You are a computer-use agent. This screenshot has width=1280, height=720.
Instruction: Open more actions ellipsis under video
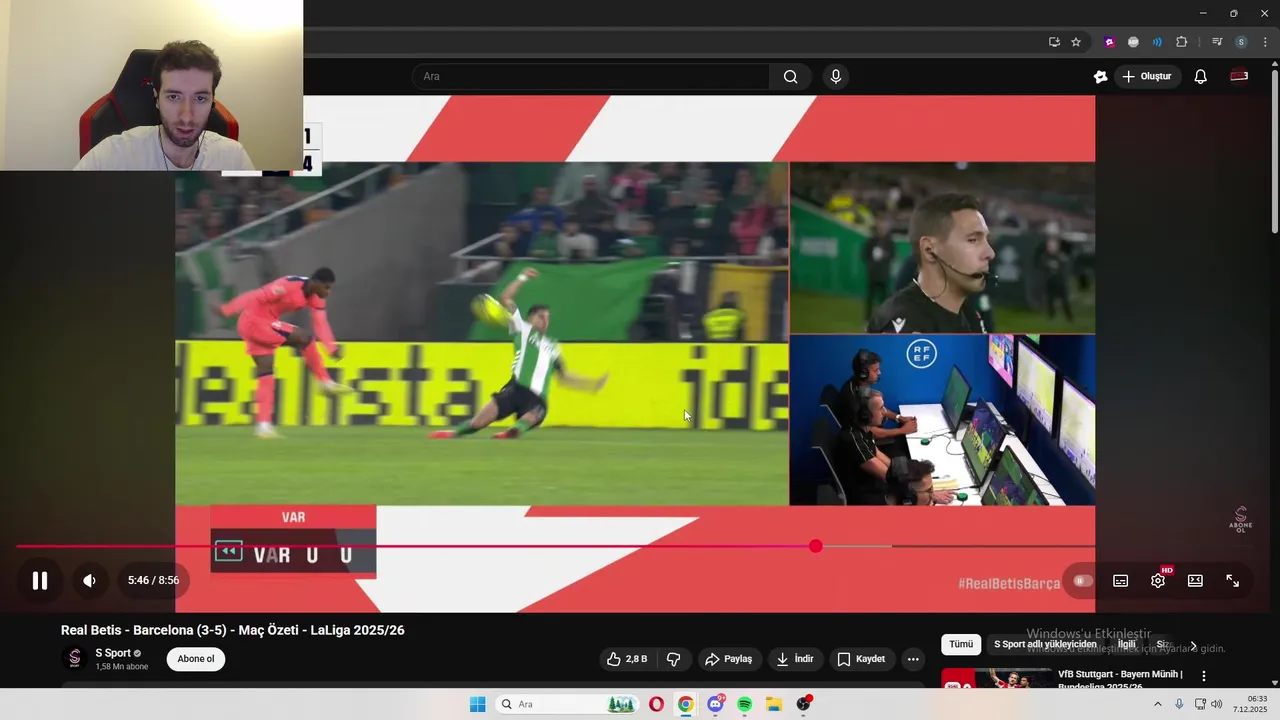[913, 659]
